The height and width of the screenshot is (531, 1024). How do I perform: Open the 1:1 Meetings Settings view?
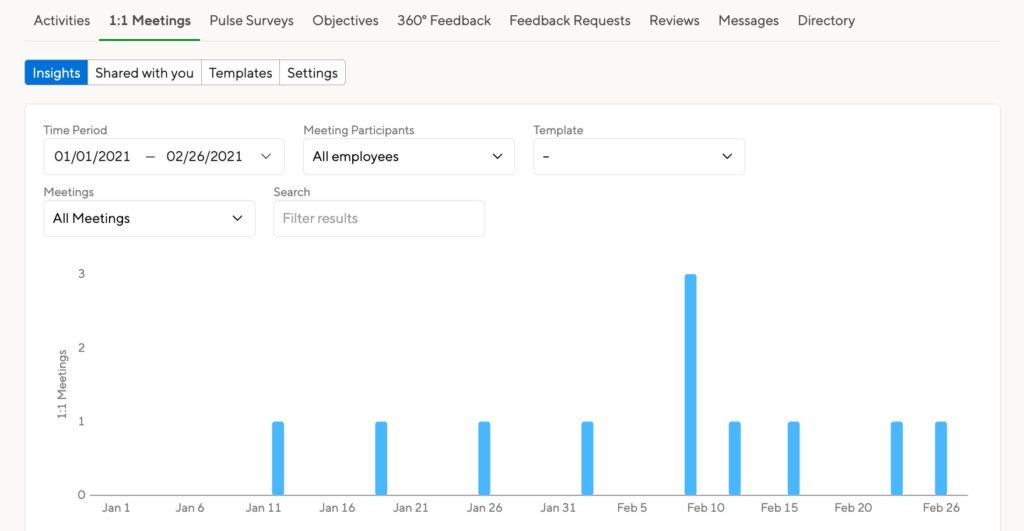pyautogui.click(x=312, y=72)
